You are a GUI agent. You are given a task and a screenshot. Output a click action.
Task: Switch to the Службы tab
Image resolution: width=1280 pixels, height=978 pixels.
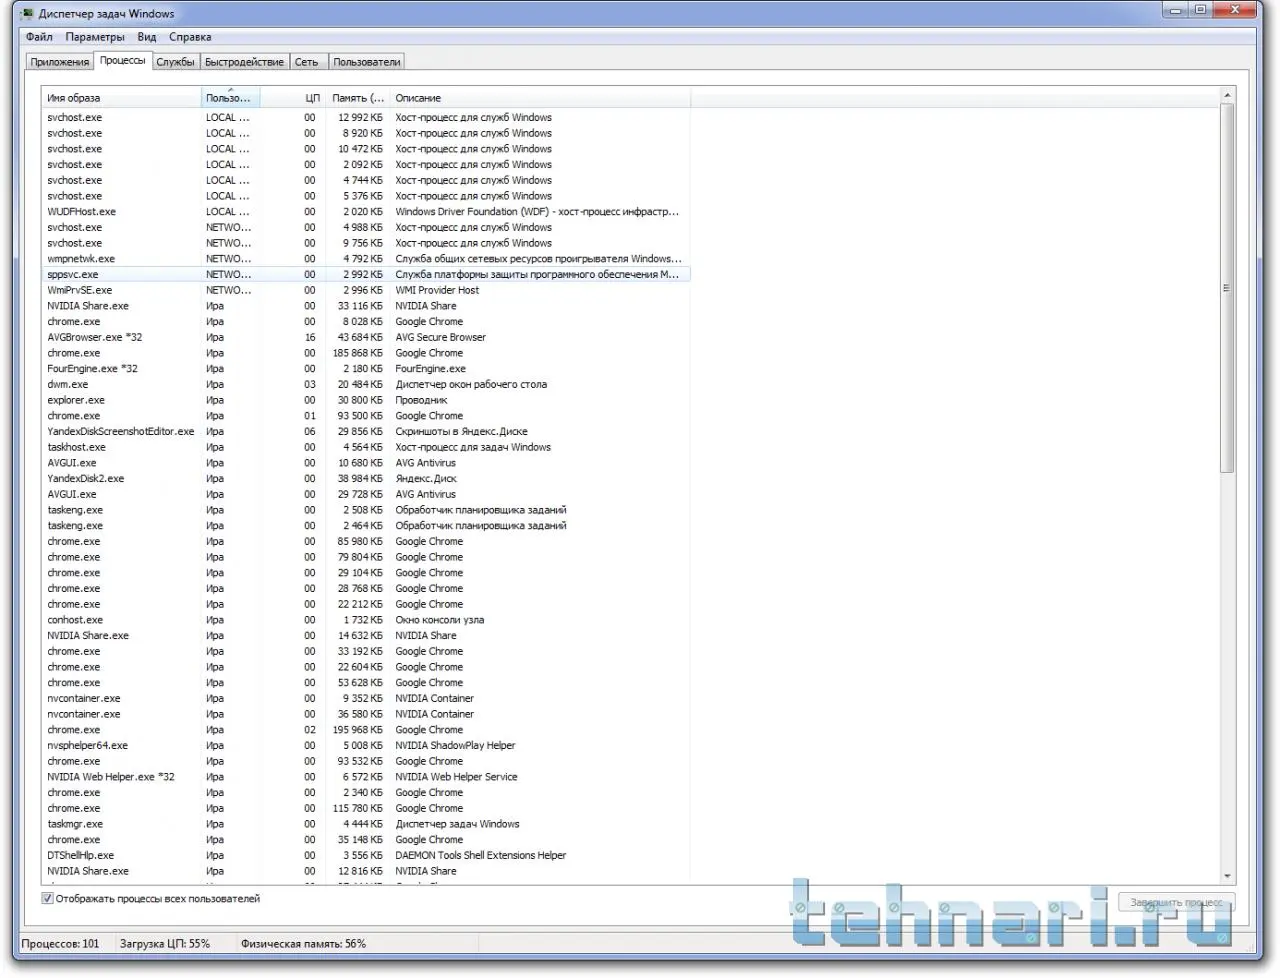[175, 62]
